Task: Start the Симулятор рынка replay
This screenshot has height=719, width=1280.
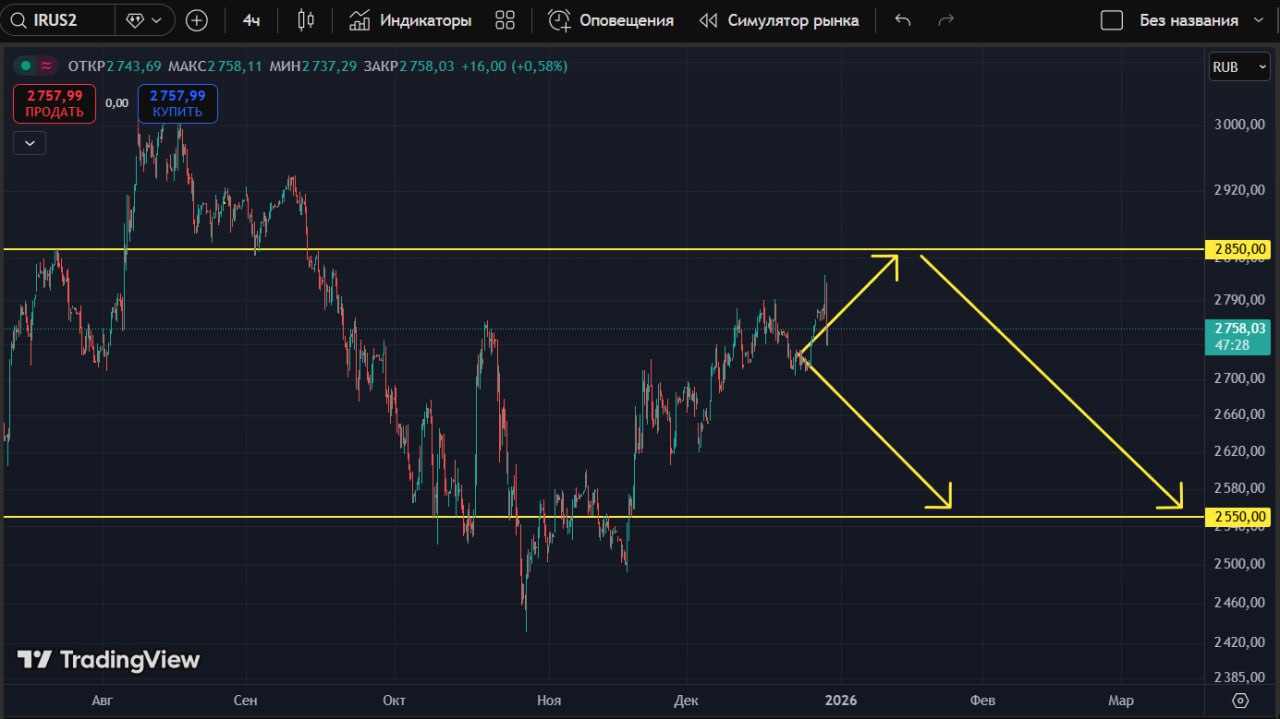Action: click(x=779, y=20)
